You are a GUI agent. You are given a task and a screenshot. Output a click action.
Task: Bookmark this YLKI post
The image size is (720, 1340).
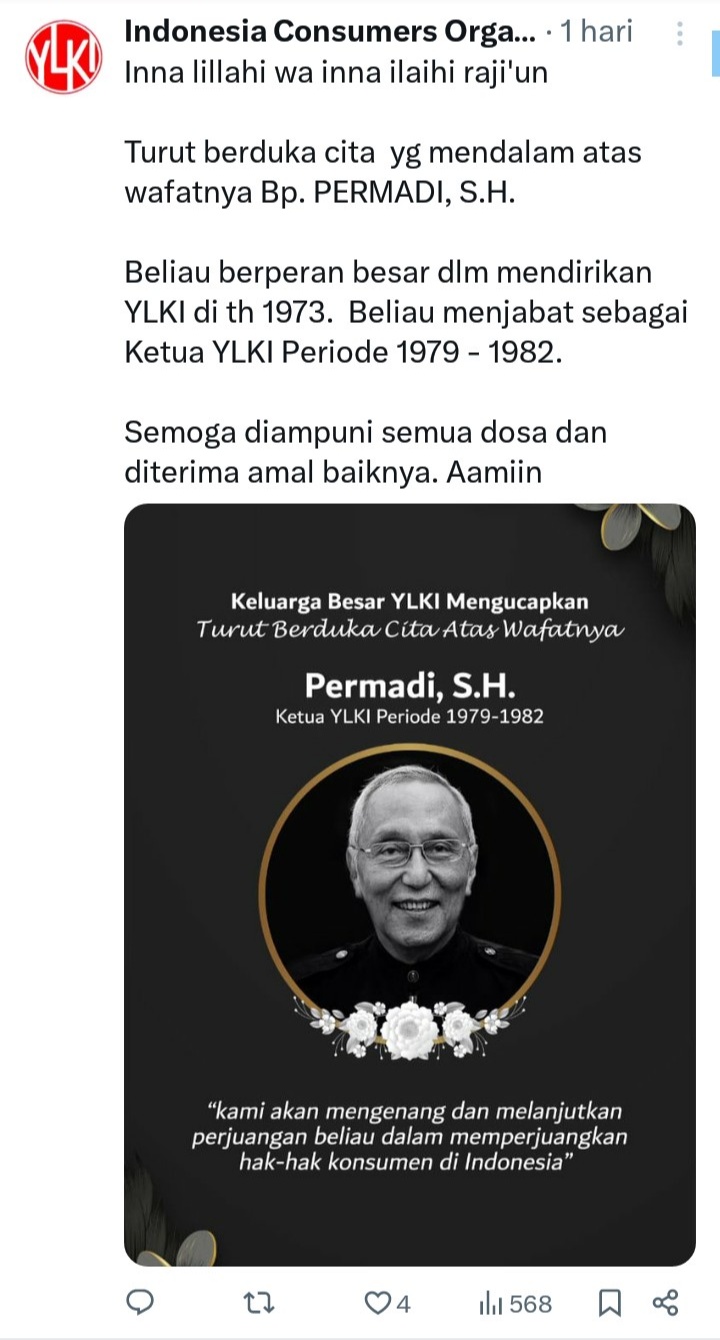609,1303
